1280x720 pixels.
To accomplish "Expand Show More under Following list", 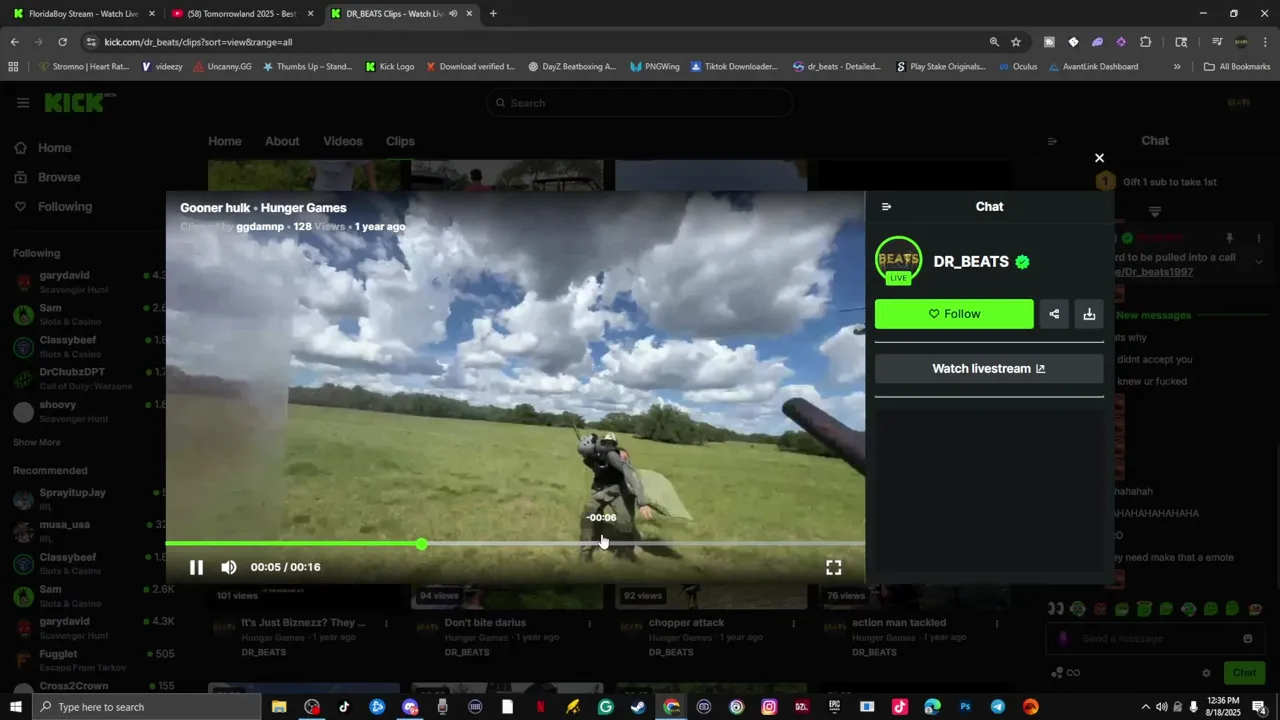I will (x=37, y=442).
